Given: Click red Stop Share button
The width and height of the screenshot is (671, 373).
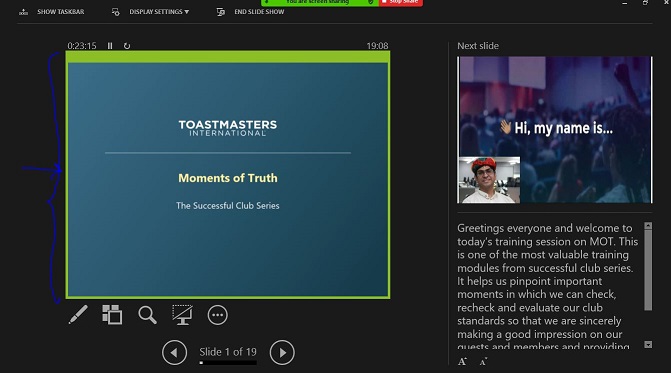Looking at the screenshot, I should point(400,3).
